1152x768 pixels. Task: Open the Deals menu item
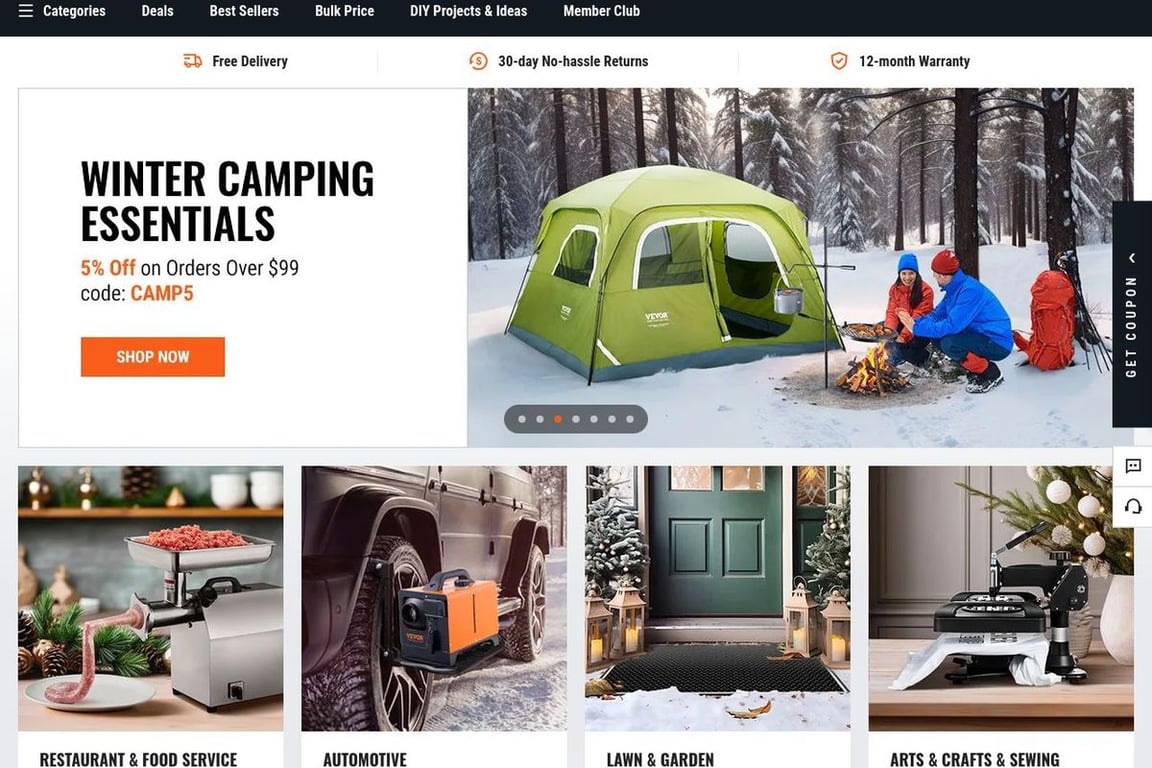tap(157, 11)
